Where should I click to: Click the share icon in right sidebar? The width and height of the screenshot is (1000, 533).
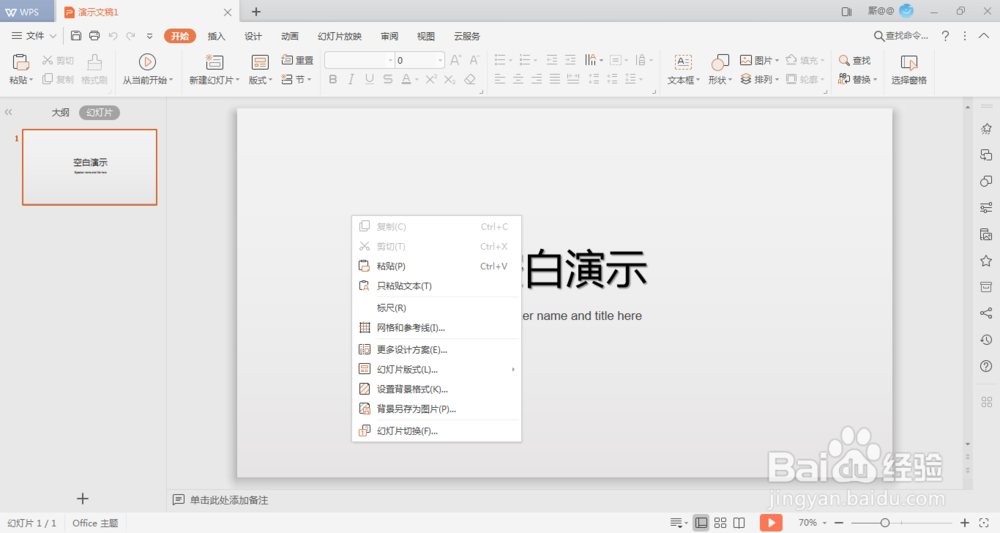point(986,313)
